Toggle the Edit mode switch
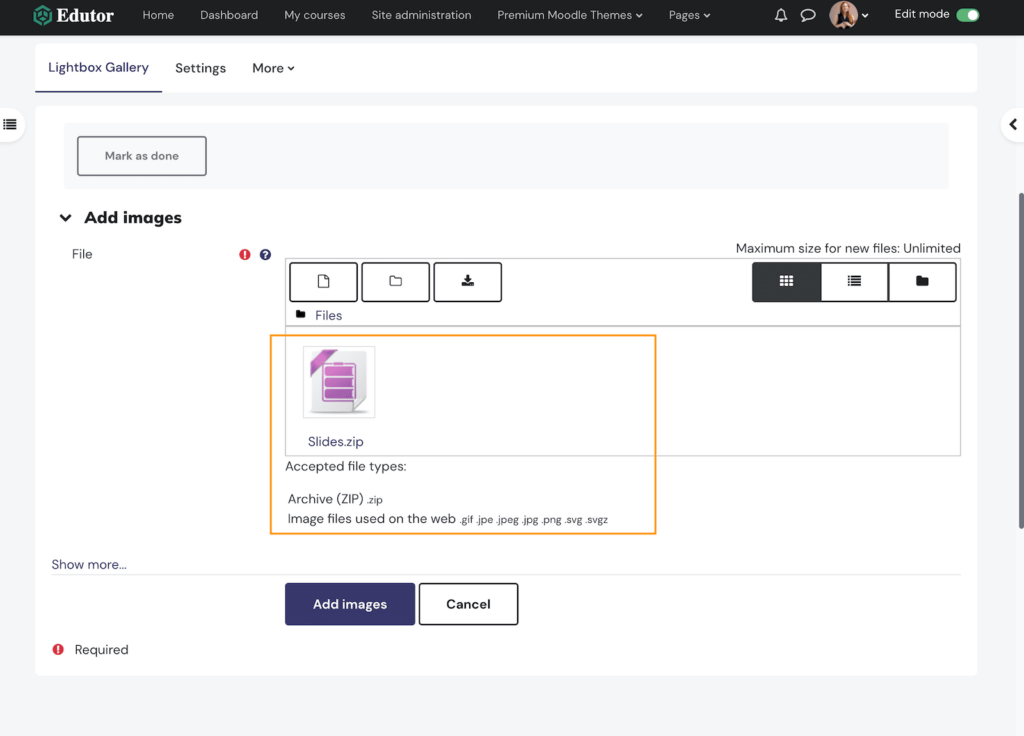This screenshot has height=736, width=1024. point(967,15)
